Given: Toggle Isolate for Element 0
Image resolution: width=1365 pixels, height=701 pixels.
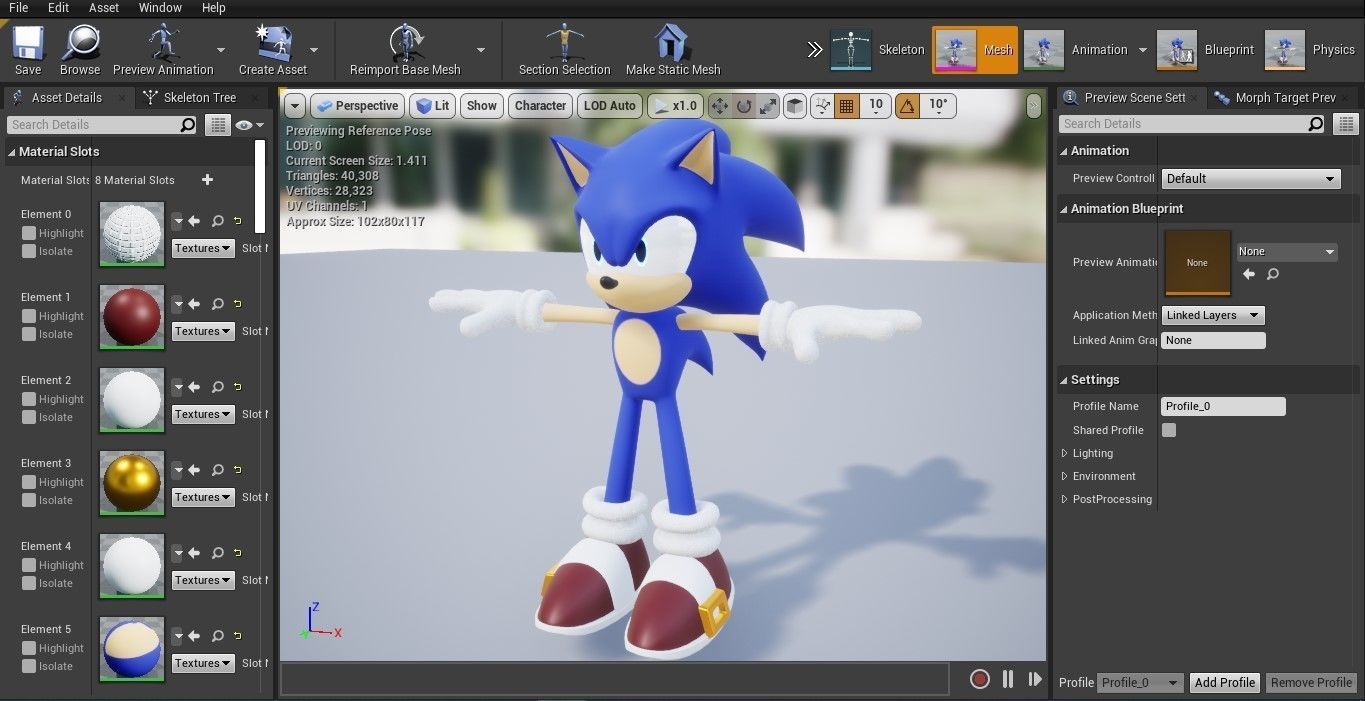Looking at the screenshot, I should pos(29,251).
